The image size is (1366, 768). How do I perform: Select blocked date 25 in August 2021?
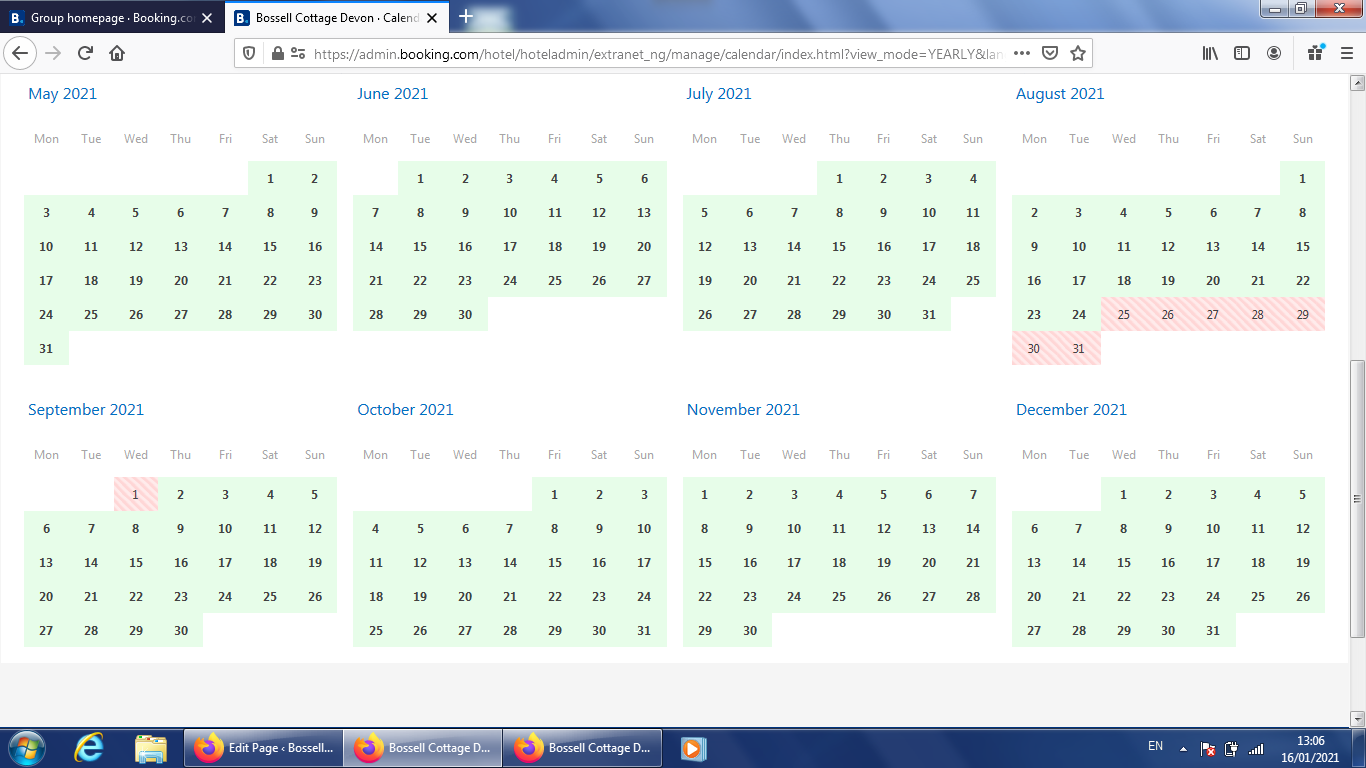pyautogui.click(x=1123, y=315)
